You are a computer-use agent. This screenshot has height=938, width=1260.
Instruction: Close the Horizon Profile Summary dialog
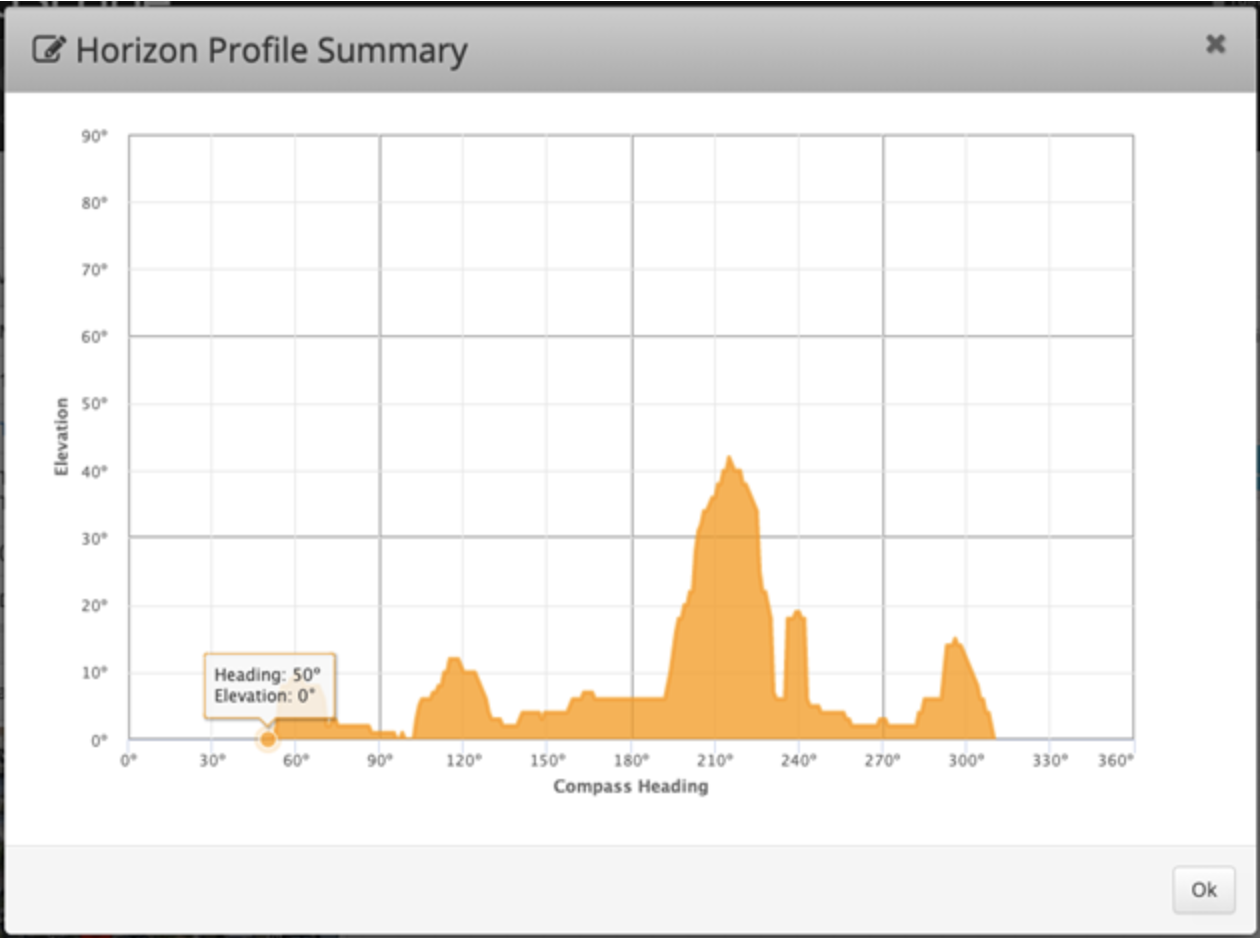coord(1215,44)
